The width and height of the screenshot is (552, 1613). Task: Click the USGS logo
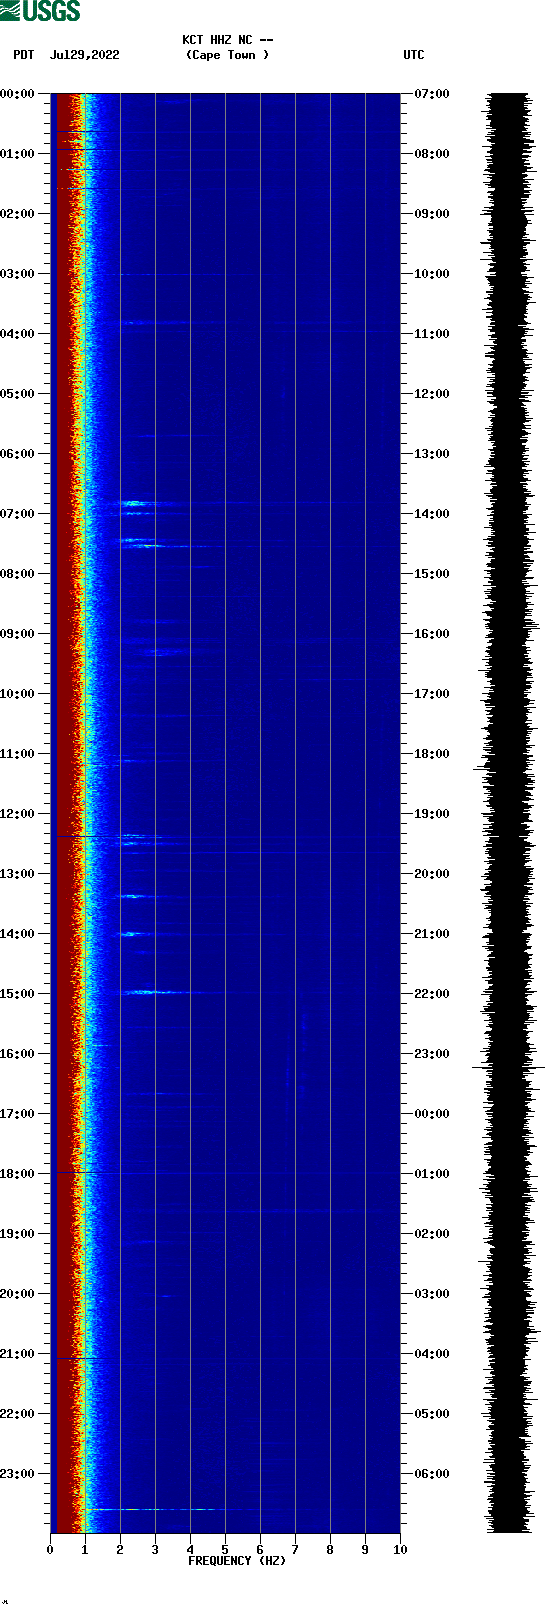point(40,11)
